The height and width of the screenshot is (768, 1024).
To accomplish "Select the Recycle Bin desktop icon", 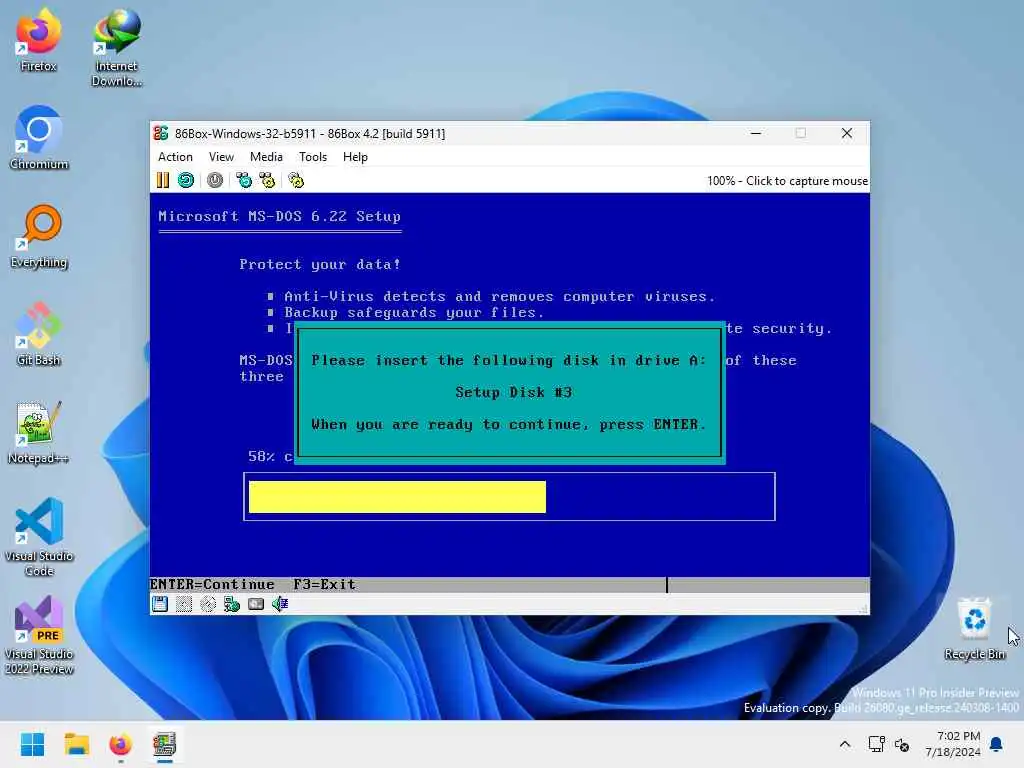I will point(975,629).
